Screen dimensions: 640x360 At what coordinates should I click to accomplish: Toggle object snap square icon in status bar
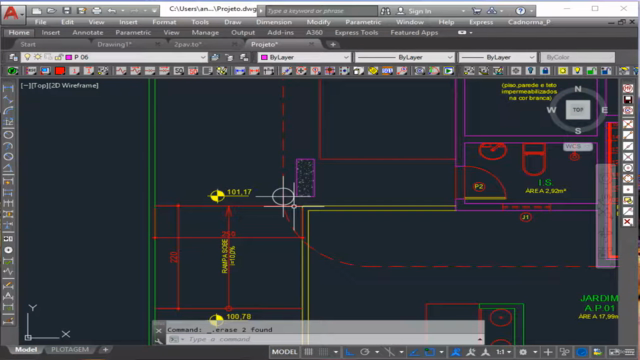(429, 352)
